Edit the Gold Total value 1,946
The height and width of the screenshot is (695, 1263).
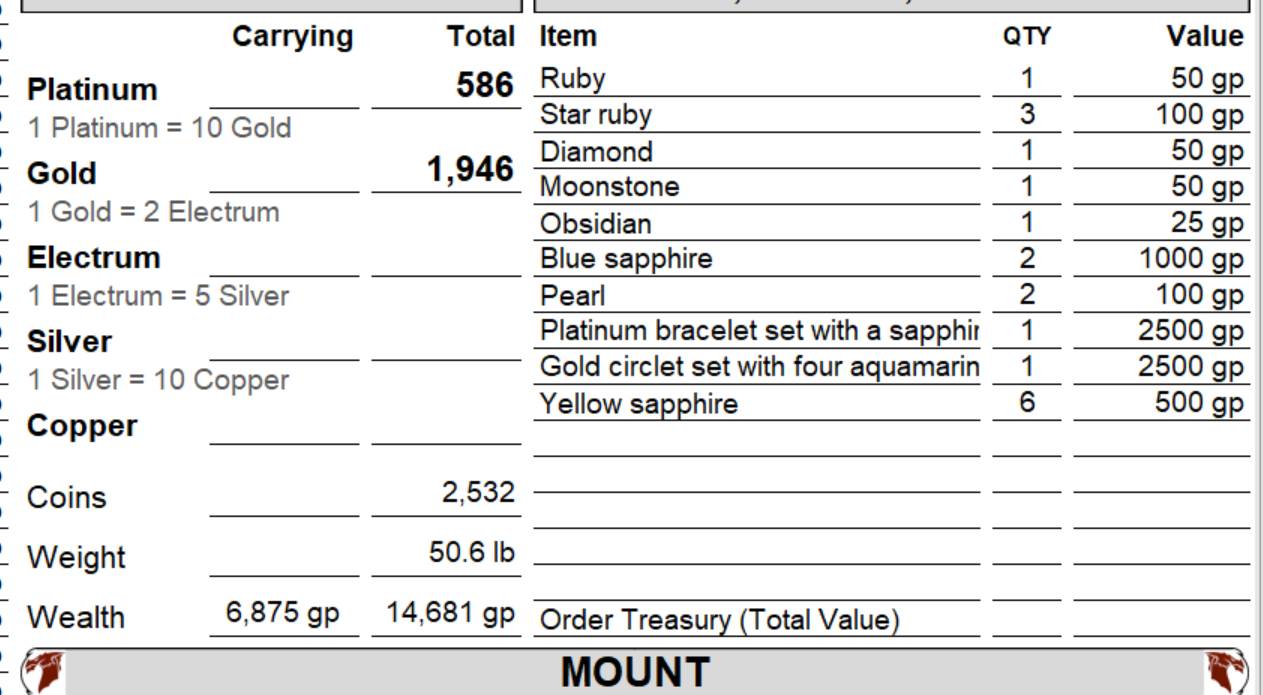446,171
